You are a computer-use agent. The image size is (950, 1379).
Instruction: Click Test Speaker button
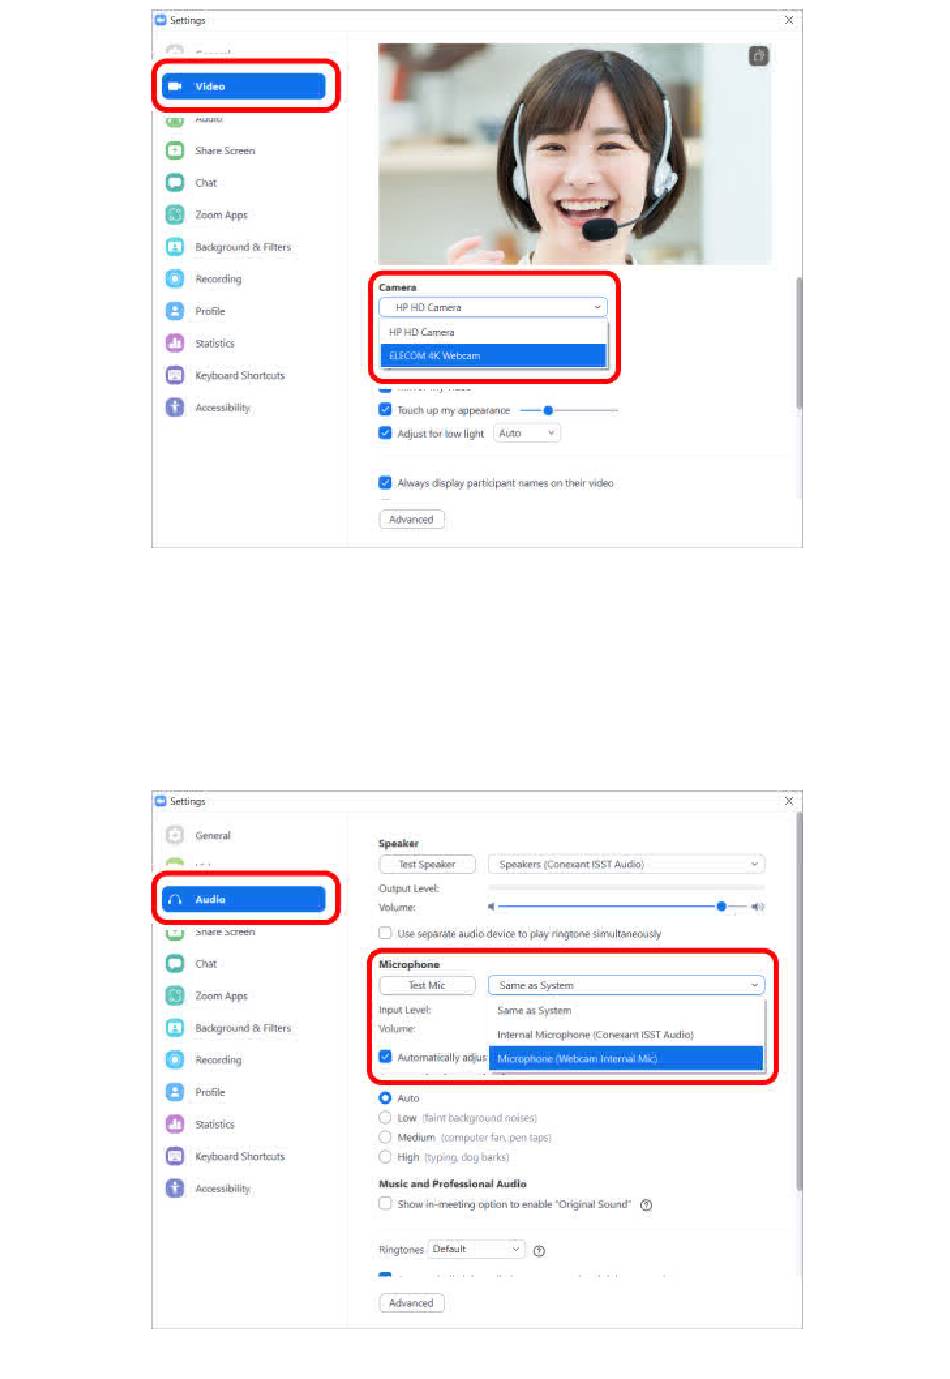coord(427,864)
